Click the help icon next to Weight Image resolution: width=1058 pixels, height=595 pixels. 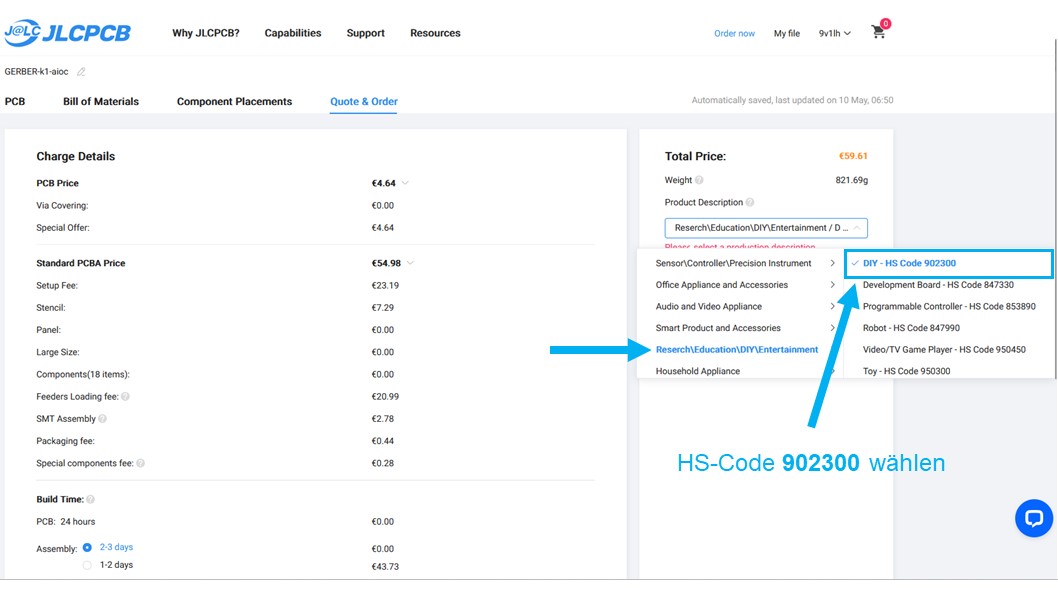point(699,181)
